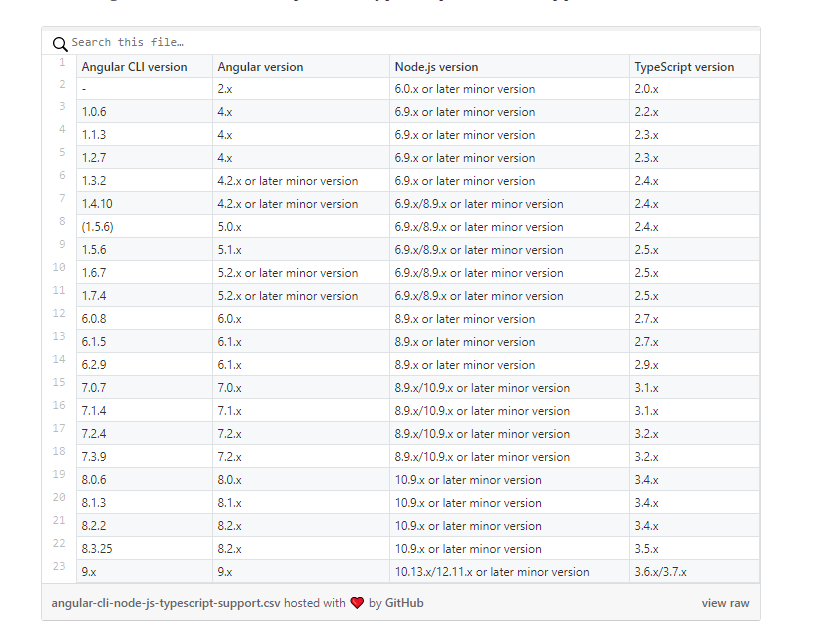Viewport: 813px width, 644px height.
Task: Click Angular version cell '8.0.x'
Action: (x=301, y=480)
